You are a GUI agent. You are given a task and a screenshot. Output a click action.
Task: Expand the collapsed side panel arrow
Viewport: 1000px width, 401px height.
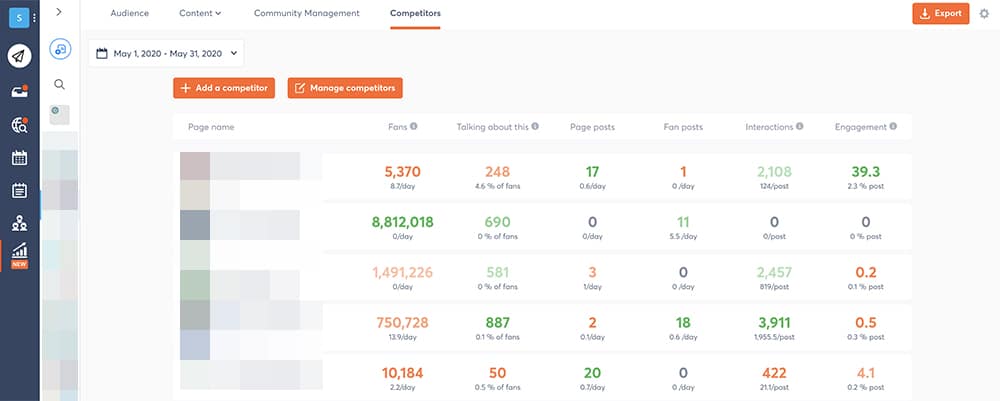click(x=59, y=12)
